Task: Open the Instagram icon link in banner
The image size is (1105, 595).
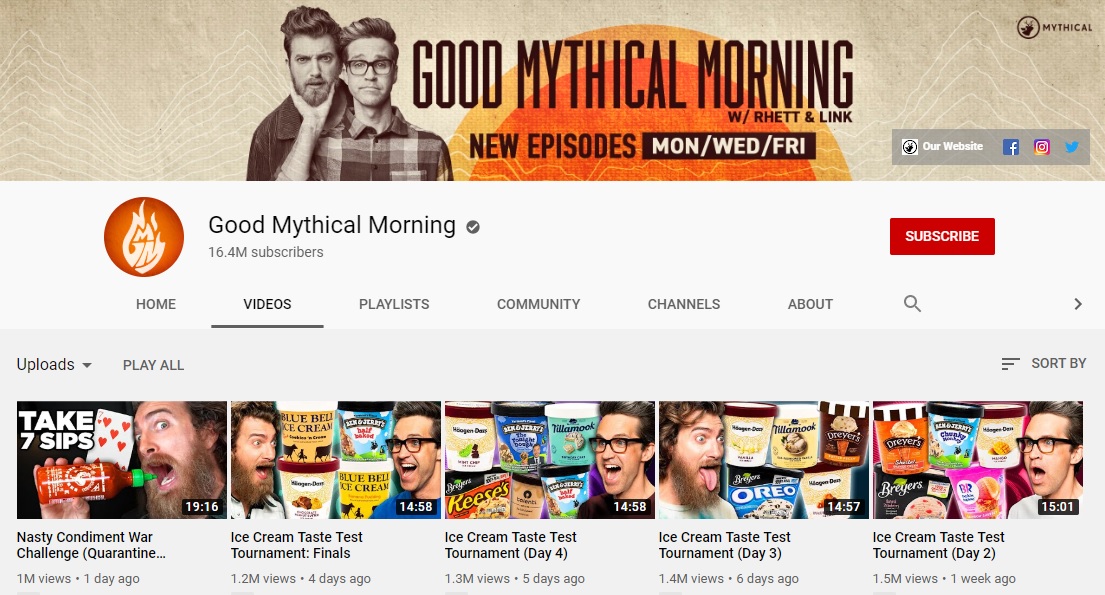Action: (1042, 147)
